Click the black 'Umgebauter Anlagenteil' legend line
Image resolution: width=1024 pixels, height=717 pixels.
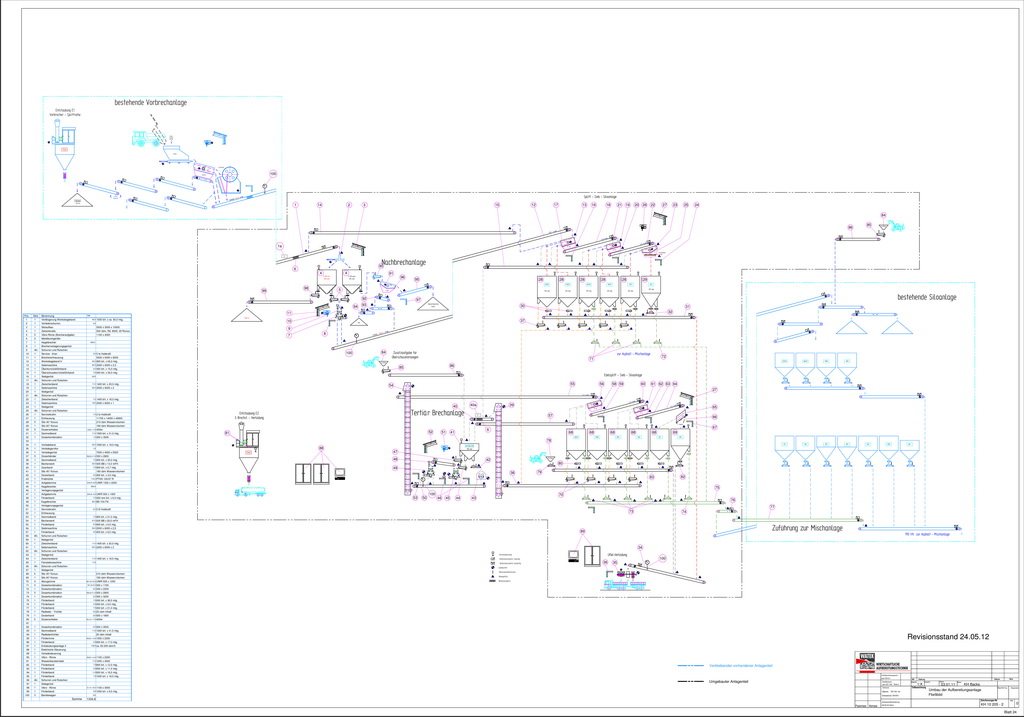(692, 681)
